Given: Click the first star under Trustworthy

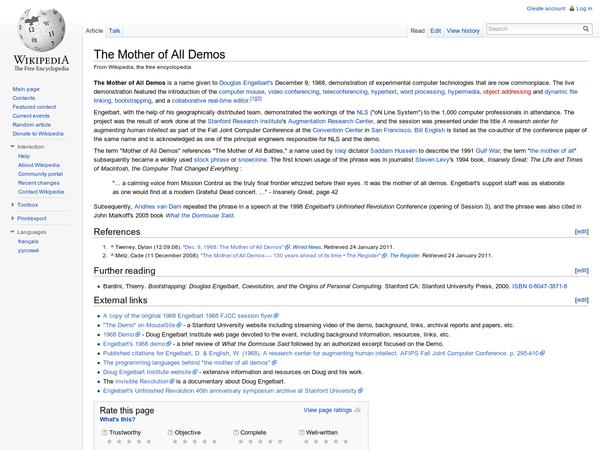Looking at the screenshot, I should click(x=109, y=442).
